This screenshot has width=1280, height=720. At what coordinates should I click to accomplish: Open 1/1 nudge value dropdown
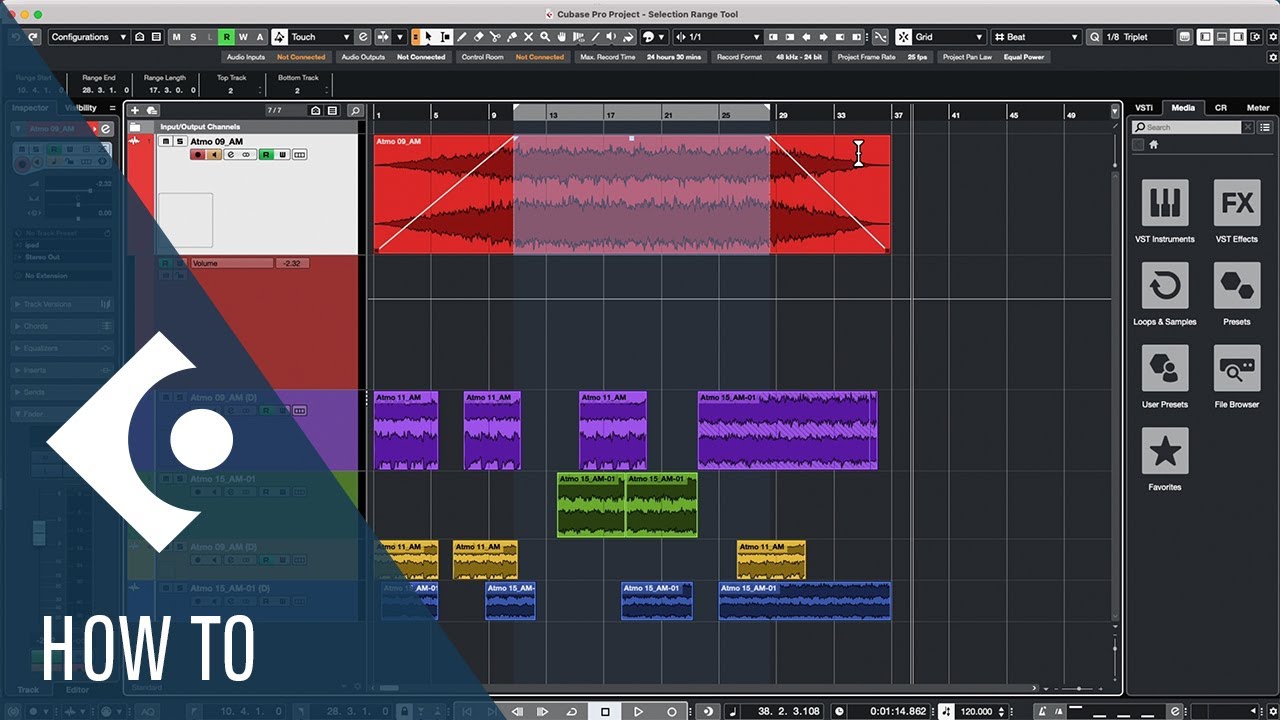pos(719,37)
